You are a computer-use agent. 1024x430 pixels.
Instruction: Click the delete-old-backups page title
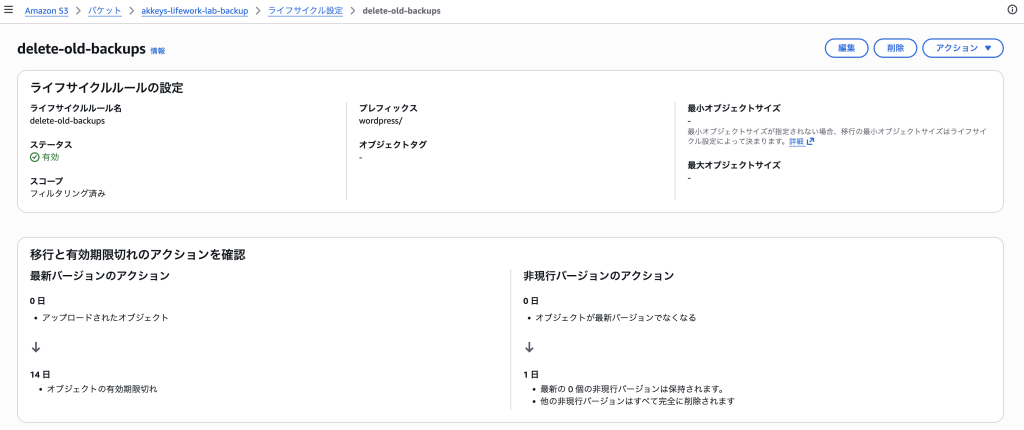[x=81, y=48]
